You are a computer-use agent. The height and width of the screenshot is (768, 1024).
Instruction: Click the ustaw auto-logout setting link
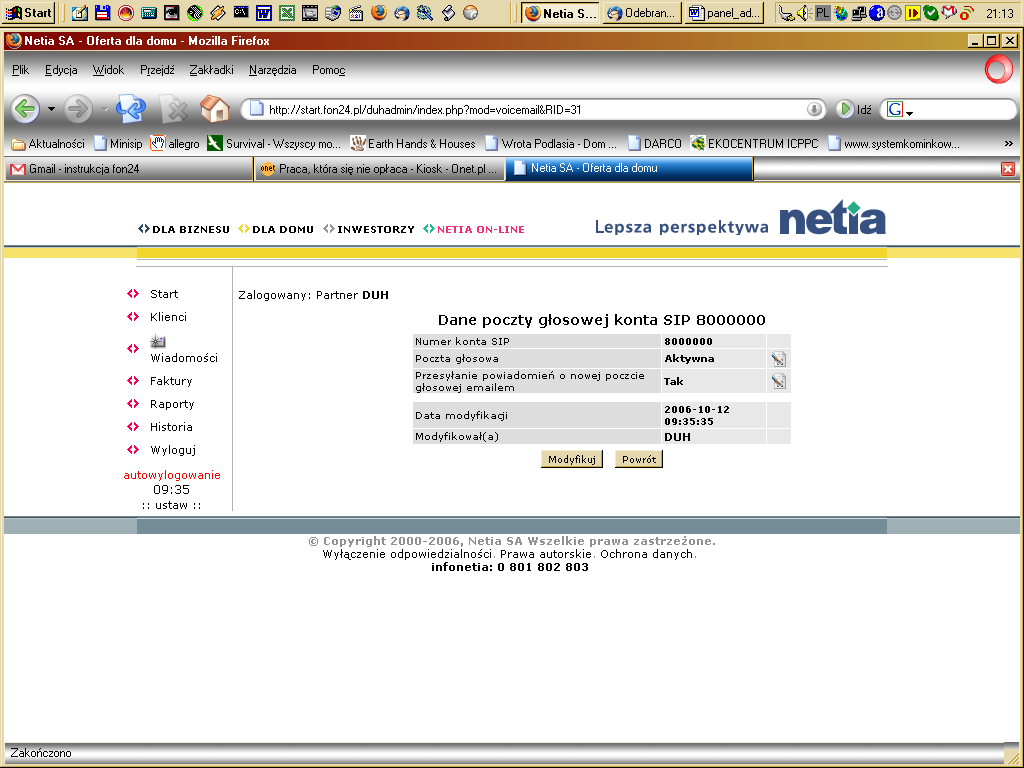tap(171, 505)
